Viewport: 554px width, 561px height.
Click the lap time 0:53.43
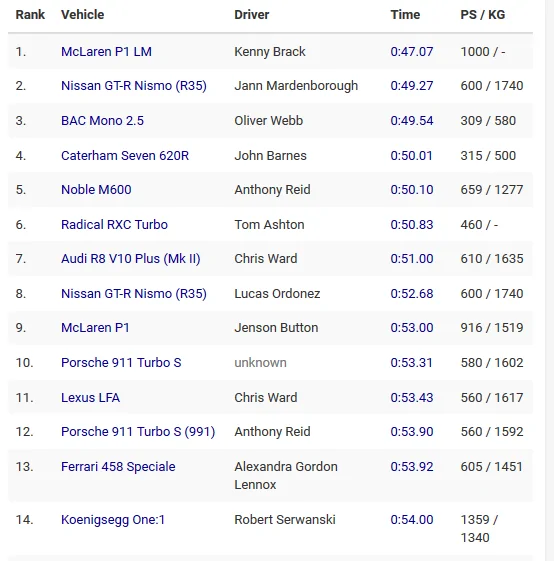412,398
